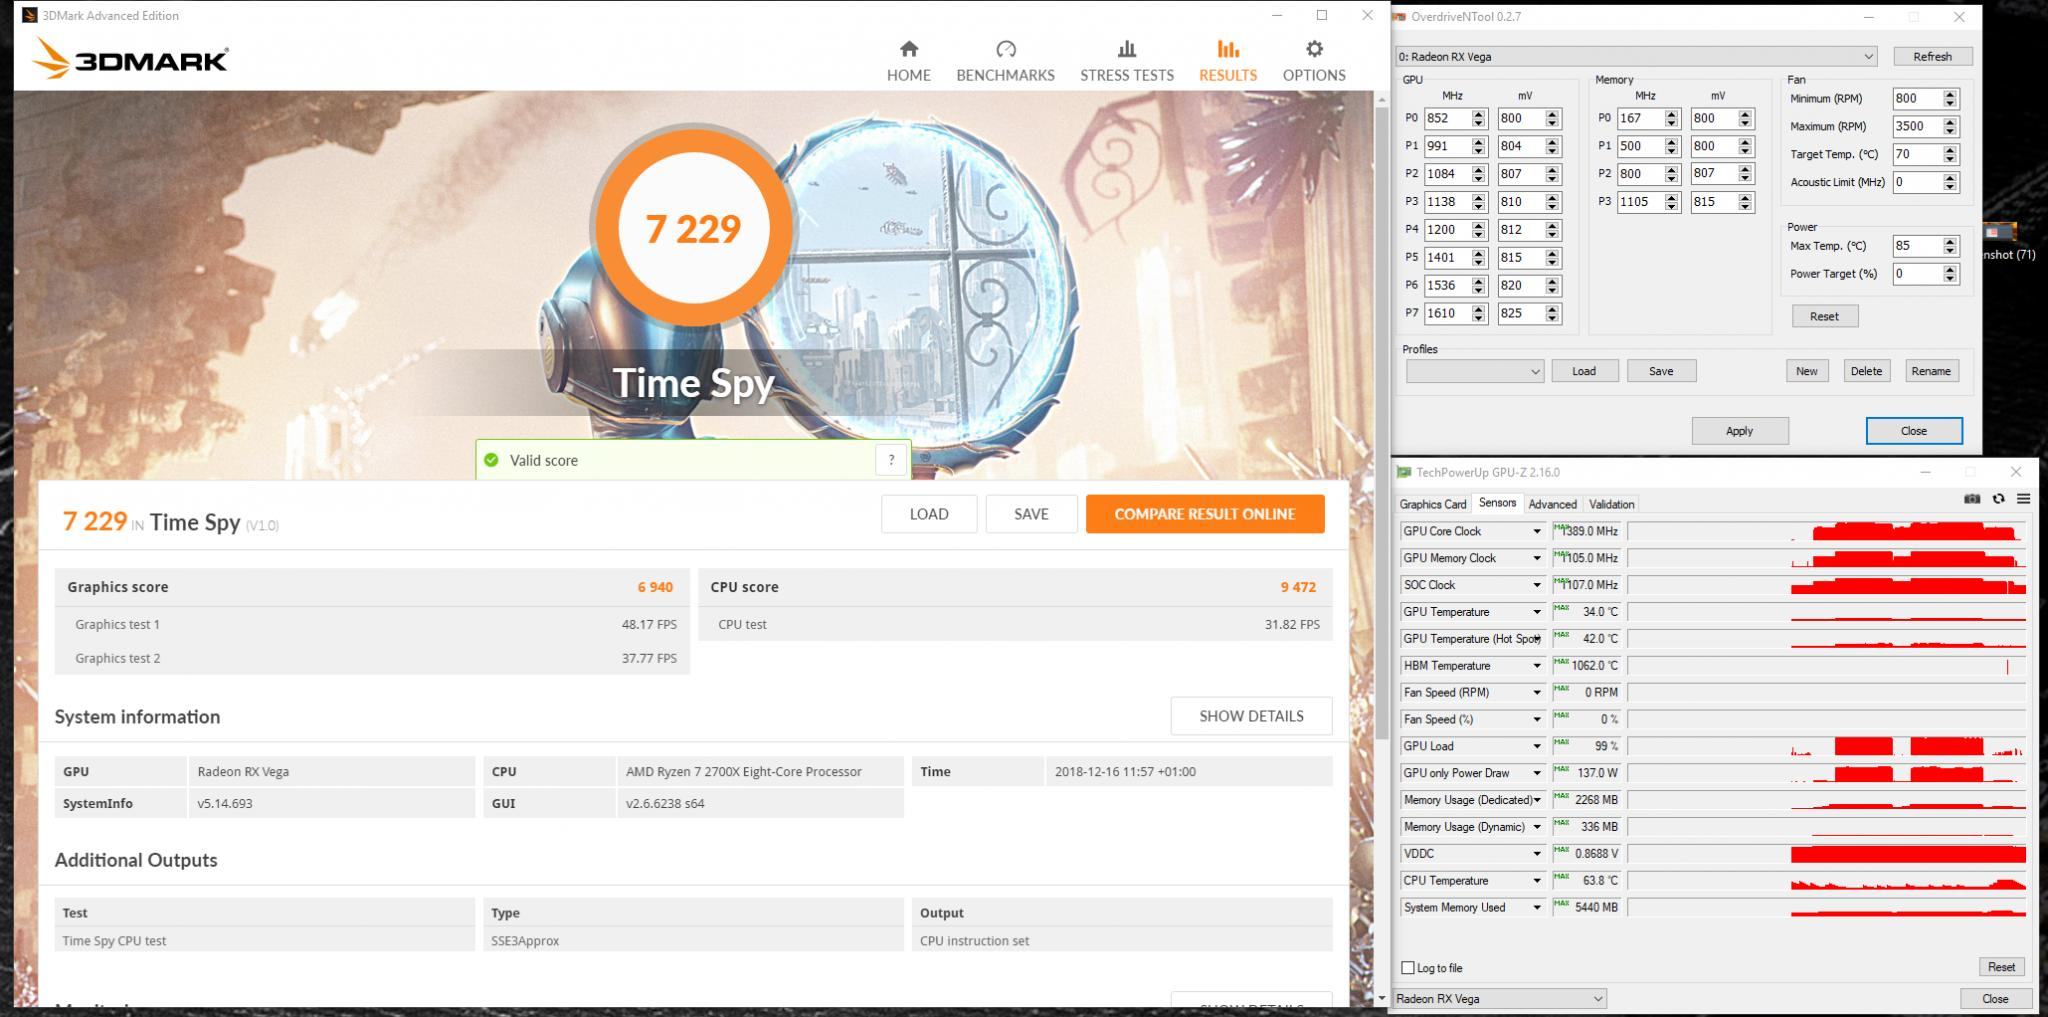Screen dimensions: 2048x1017
Task: Click the Close button in OverdriveNTool
Action: click(x=1914, y=431)
